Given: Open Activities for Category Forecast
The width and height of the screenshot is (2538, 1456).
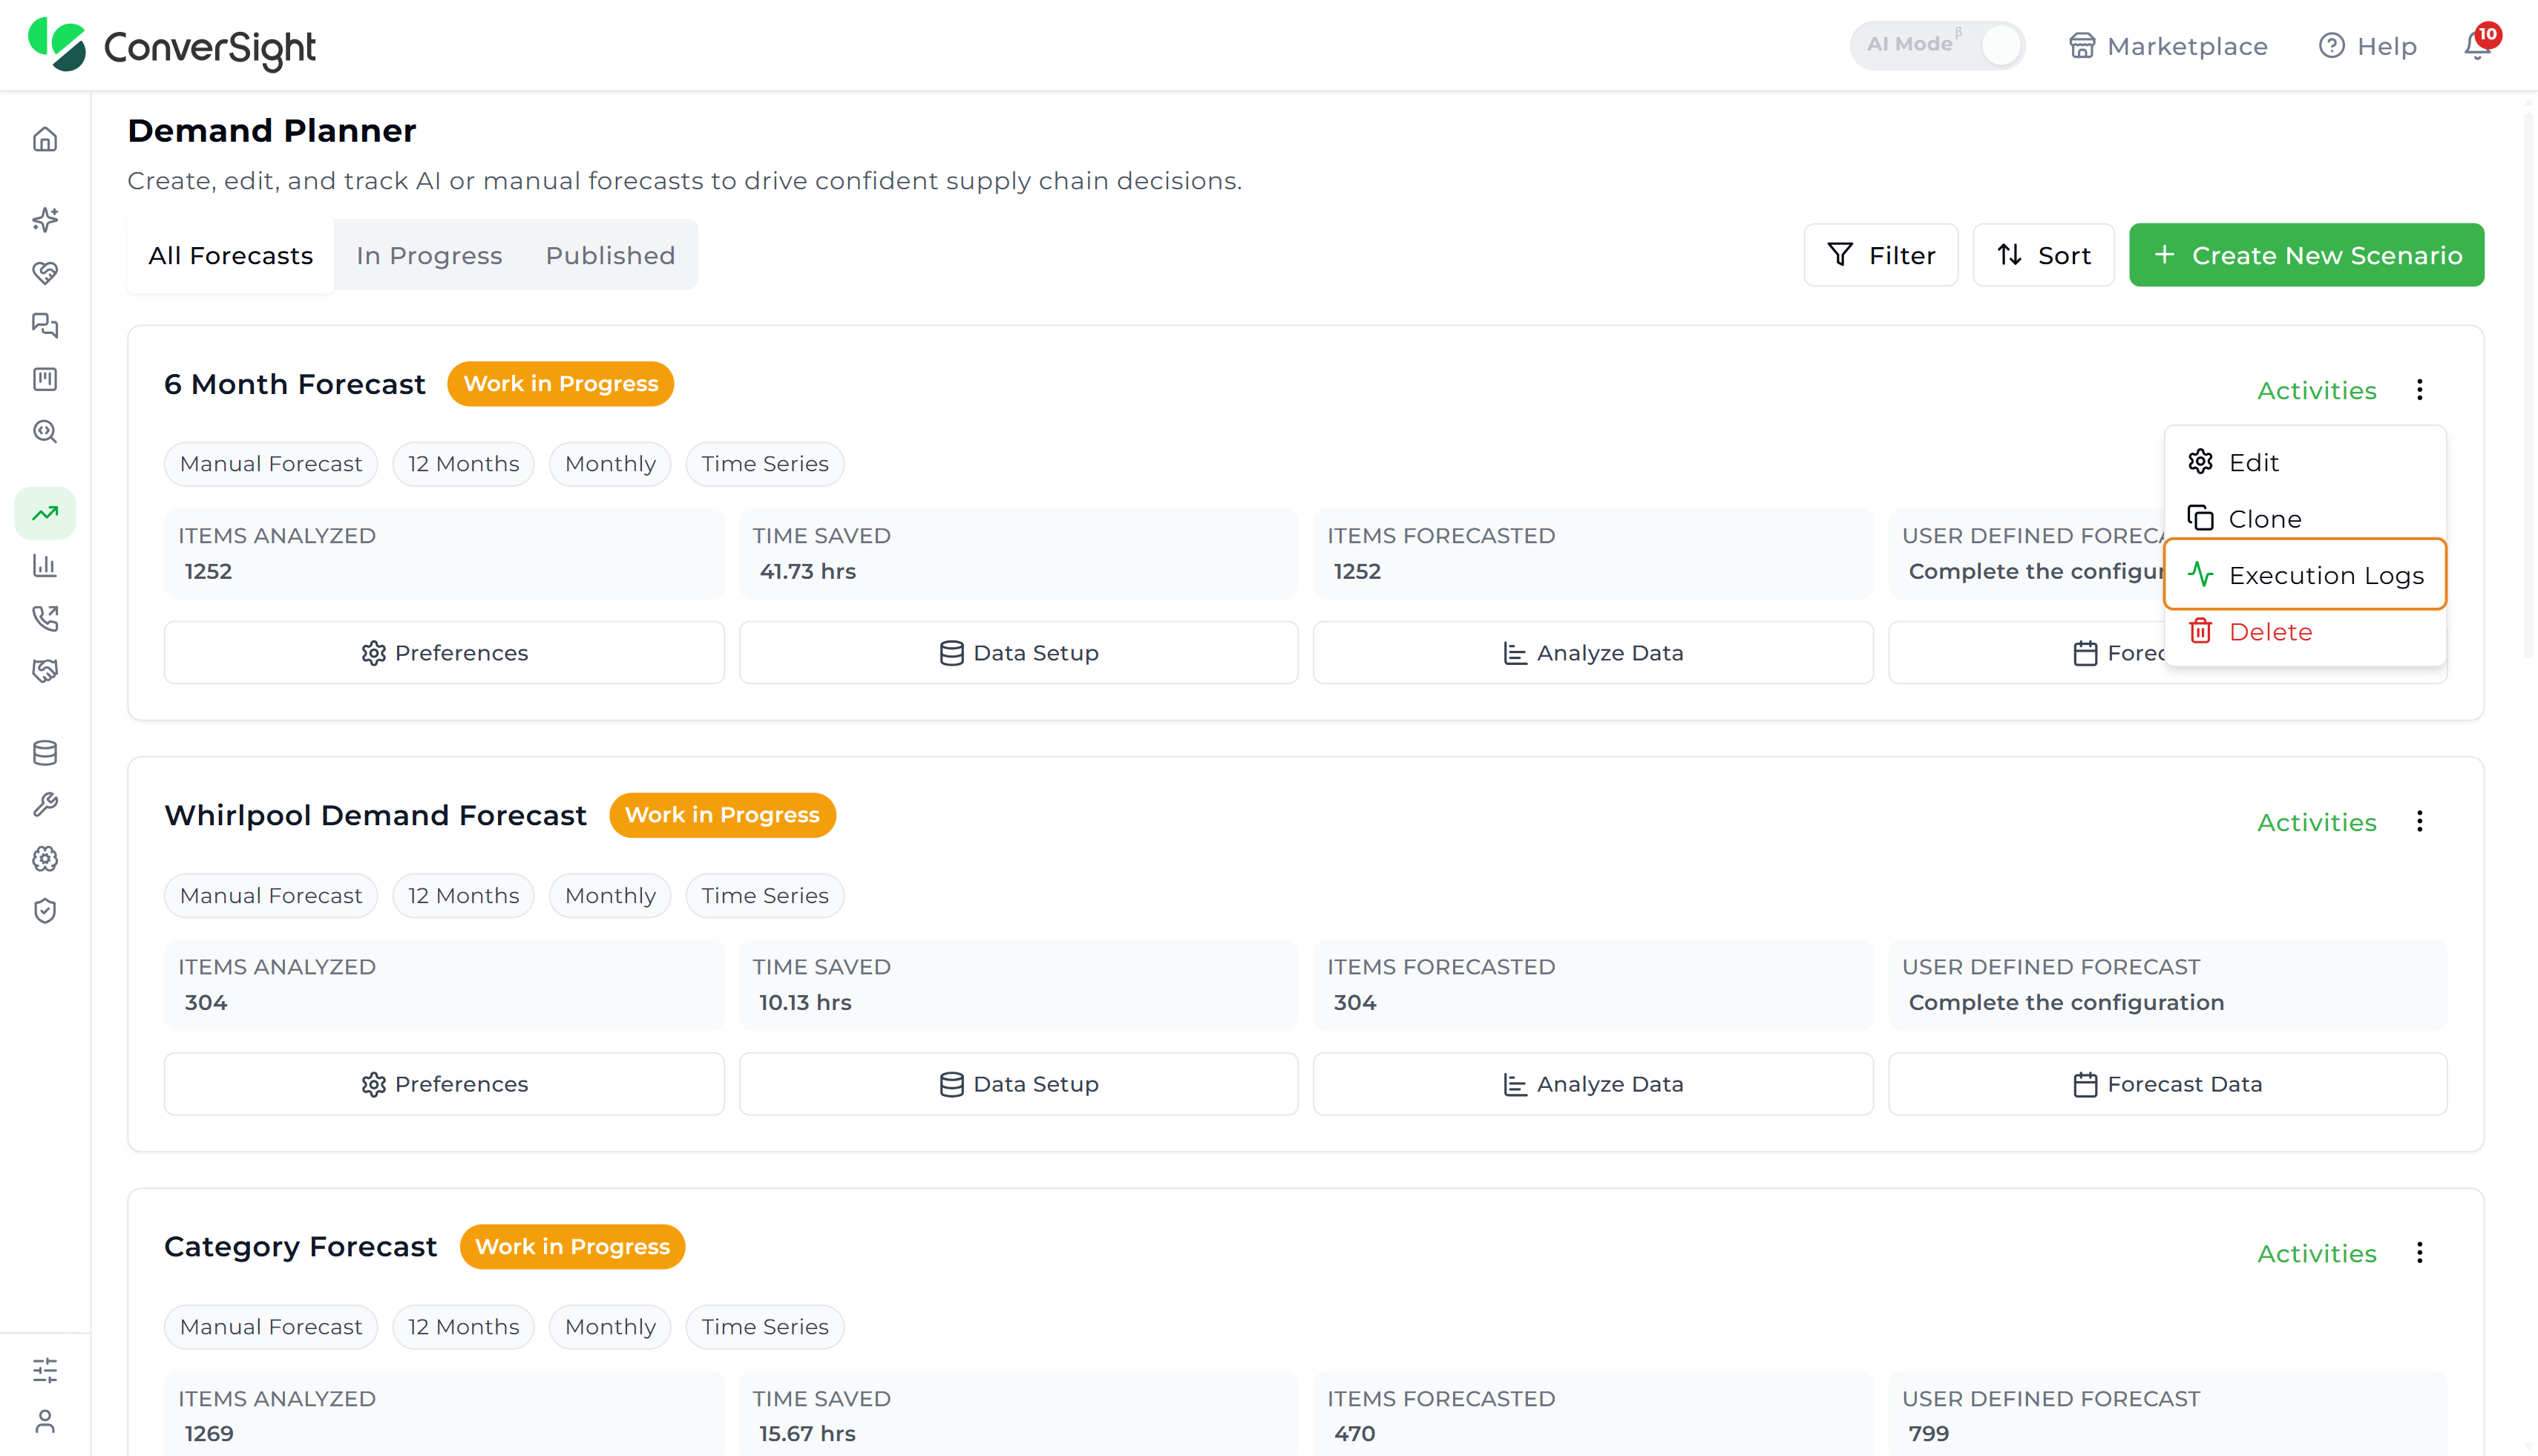Looking at the screenshot, I should pyautogui.click(x=2316, y=1253).
